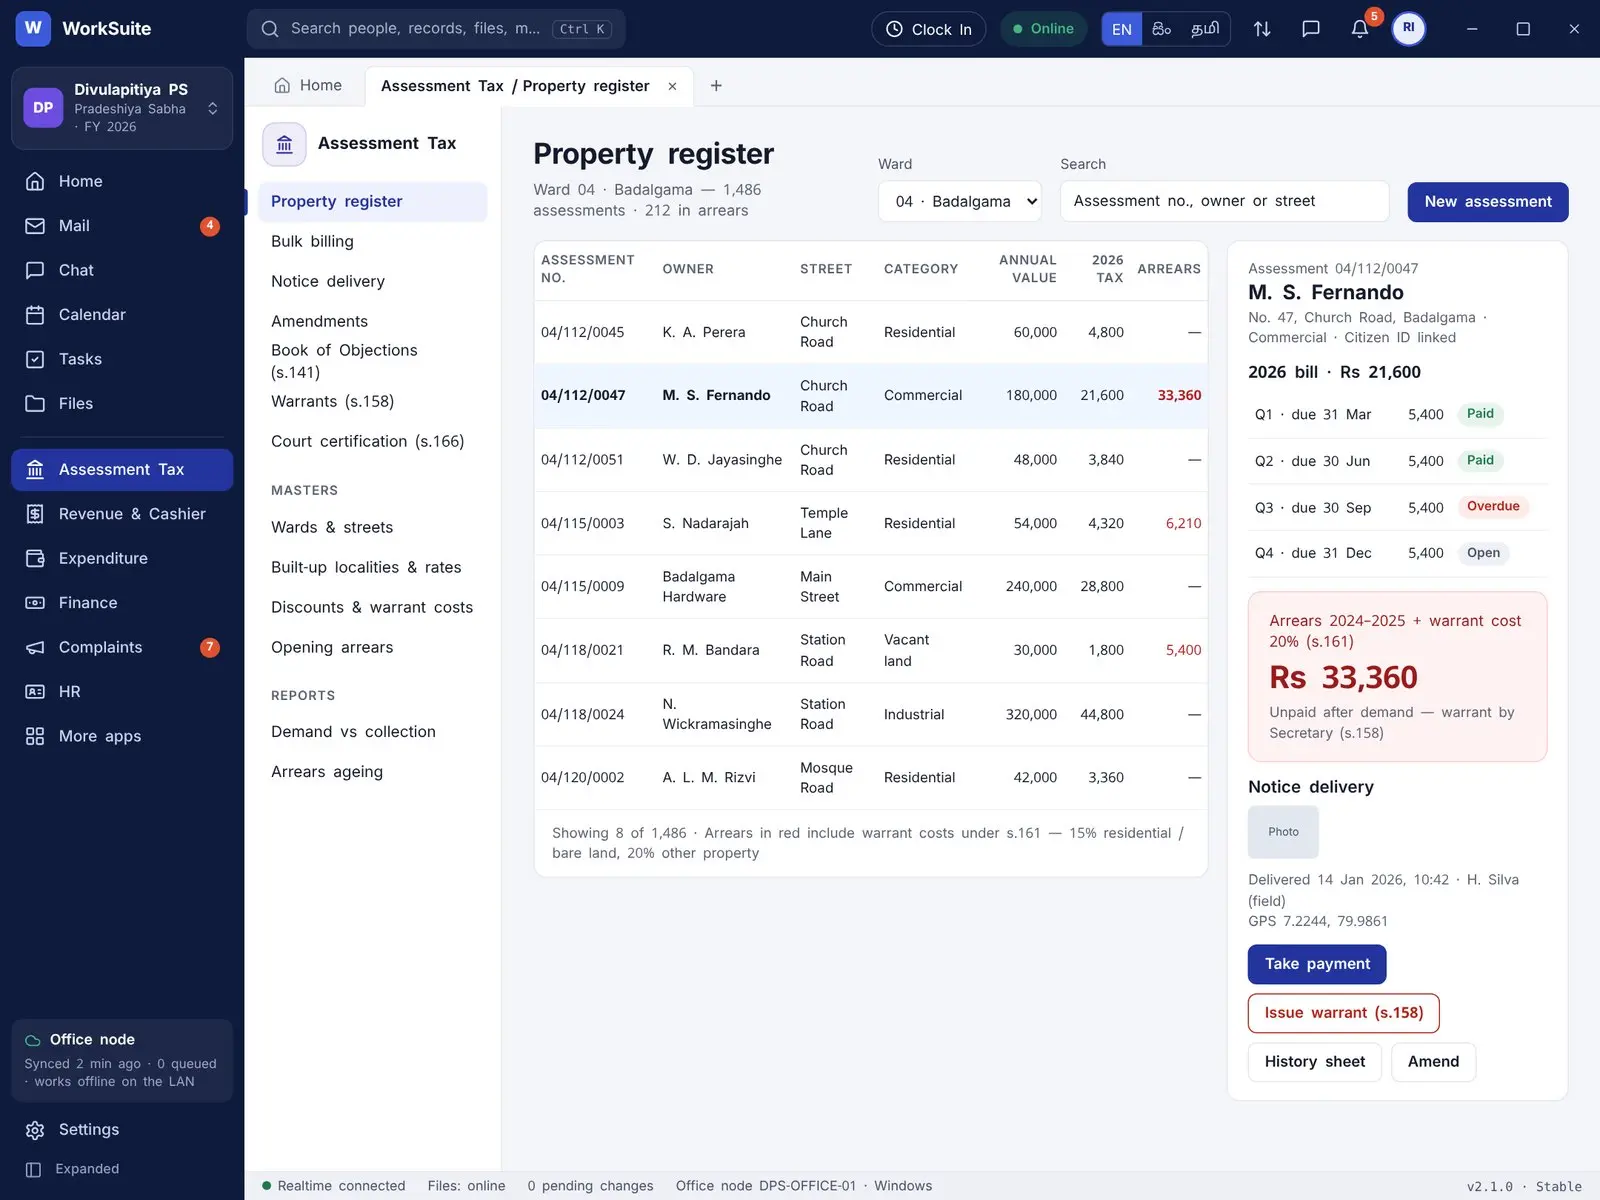Open Settings gear in sidebar
Image resolution: width=1600 pixels, height=1200 pixels.
(122, 1130)
